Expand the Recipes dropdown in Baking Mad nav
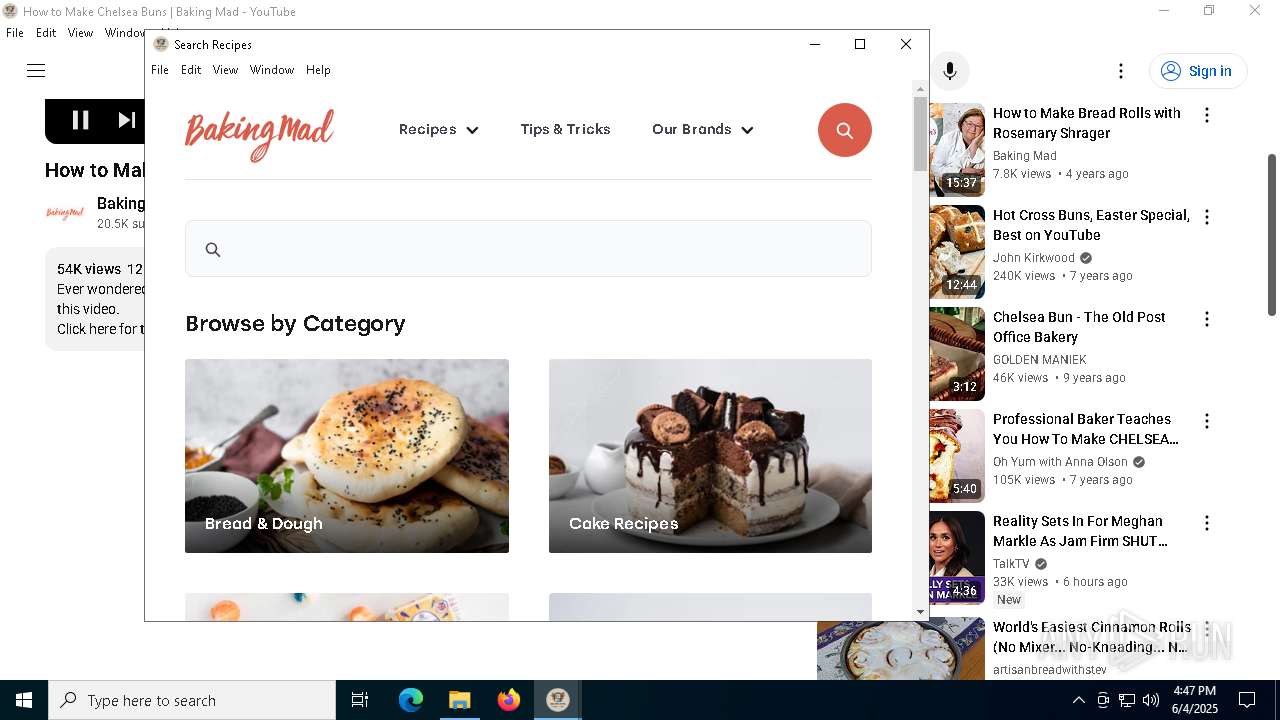1280x720 pixels. coord(439,129)
